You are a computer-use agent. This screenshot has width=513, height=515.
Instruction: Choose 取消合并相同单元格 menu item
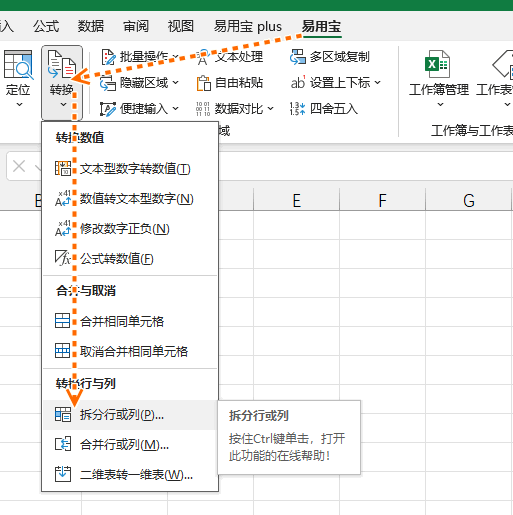tap(130, 351)
